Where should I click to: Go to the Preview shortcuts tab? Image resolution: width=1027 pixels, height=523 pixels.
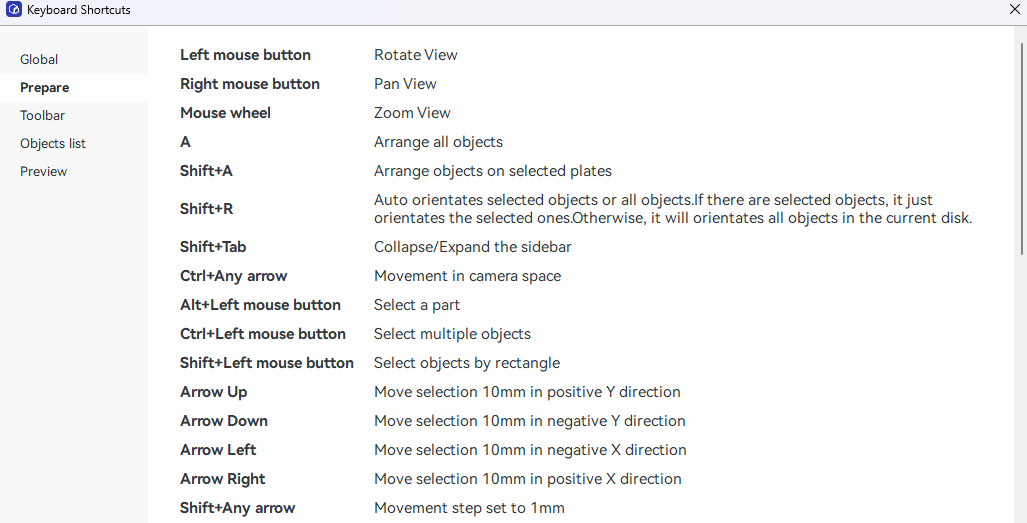44,172
